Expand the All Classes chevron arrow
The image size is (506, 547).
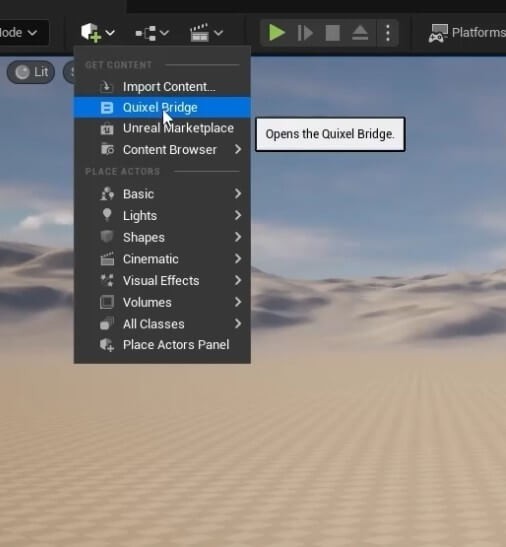(x=238, y=323)
